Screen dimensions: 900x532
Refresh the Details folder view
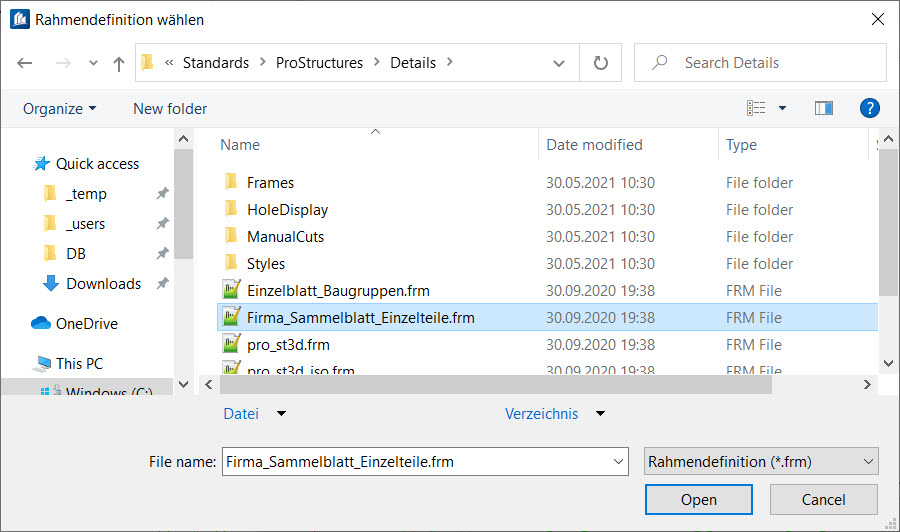pos(600,63)
